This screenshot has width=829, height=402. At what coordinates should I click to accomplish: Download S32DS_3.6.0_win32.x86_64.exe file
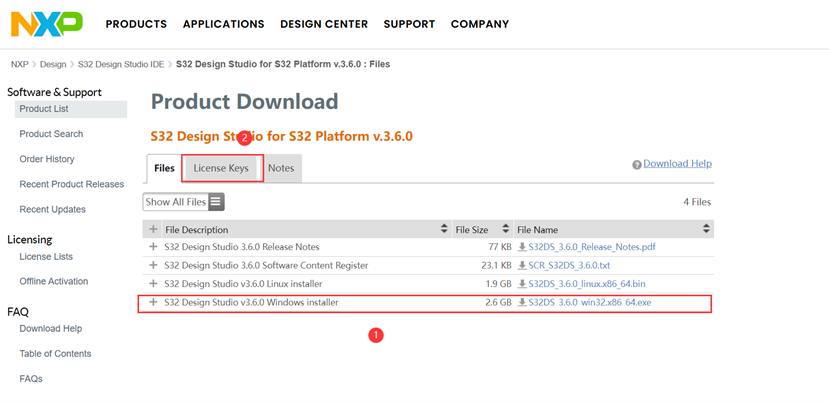(x=589, y=303)
